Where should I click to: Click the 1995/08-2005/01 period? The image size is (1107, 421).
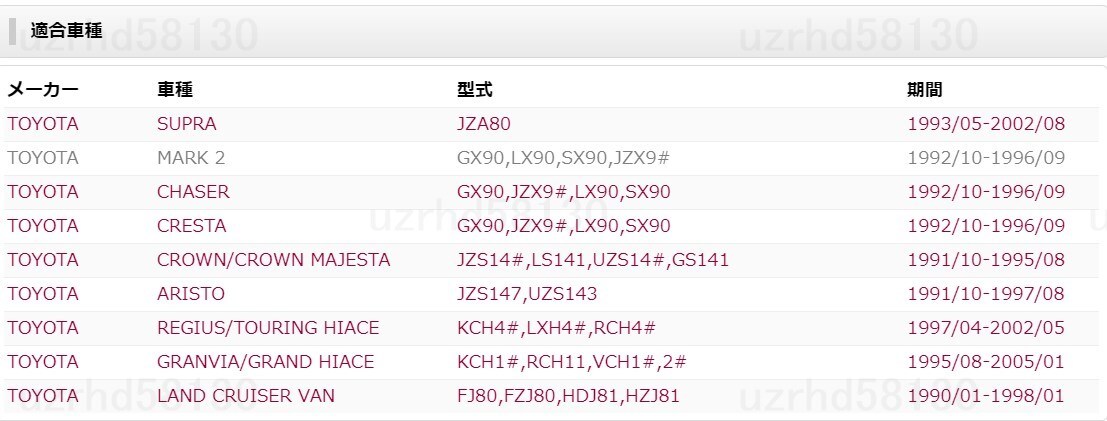(x=986, y=362)
